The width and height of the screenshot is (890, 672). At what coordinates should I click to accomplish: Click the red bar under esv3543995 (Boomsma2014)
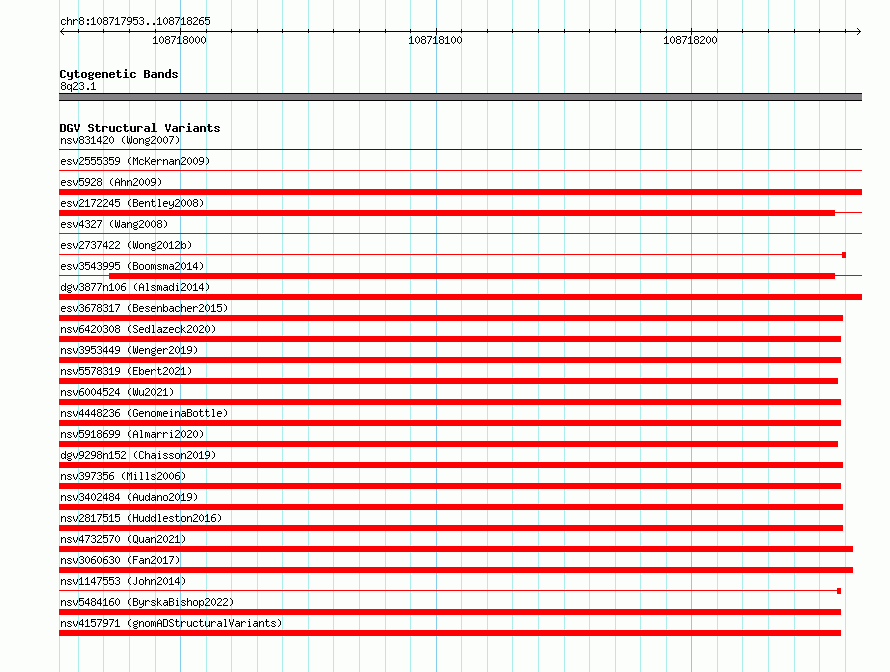coord(472,276)
